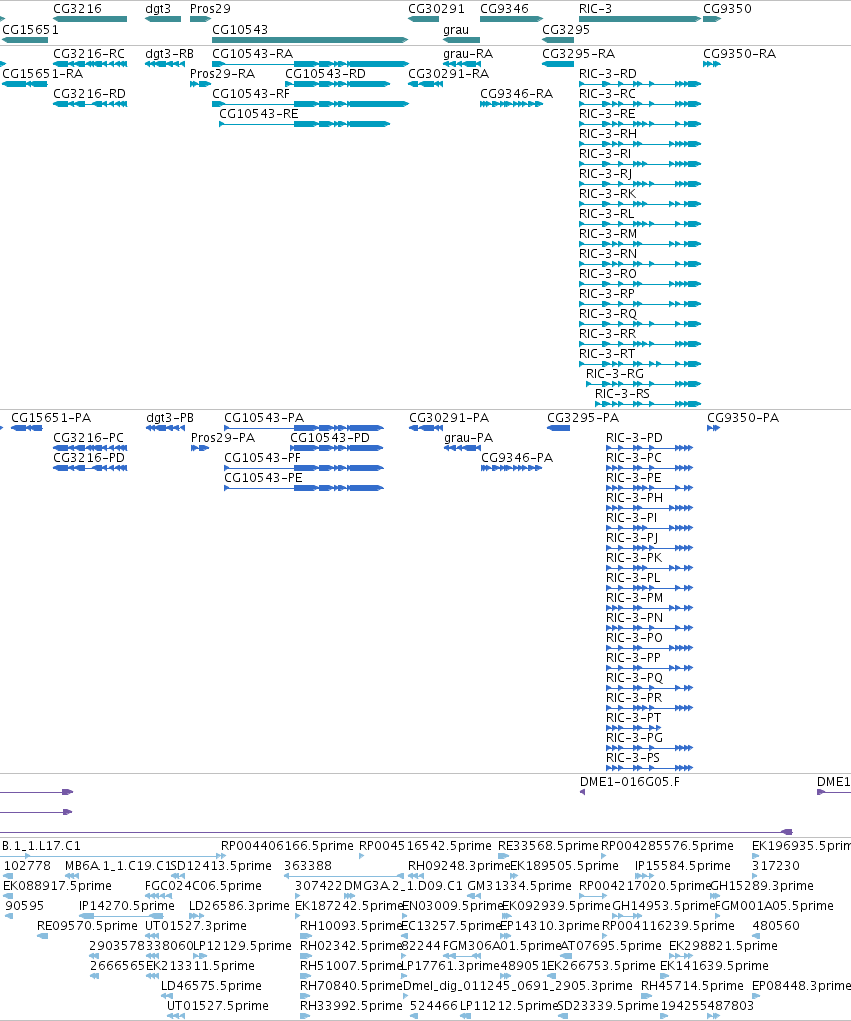Click transcript CG10543-RD
This screenshot has height=1021, width=851.
click(x=326, y=74)
